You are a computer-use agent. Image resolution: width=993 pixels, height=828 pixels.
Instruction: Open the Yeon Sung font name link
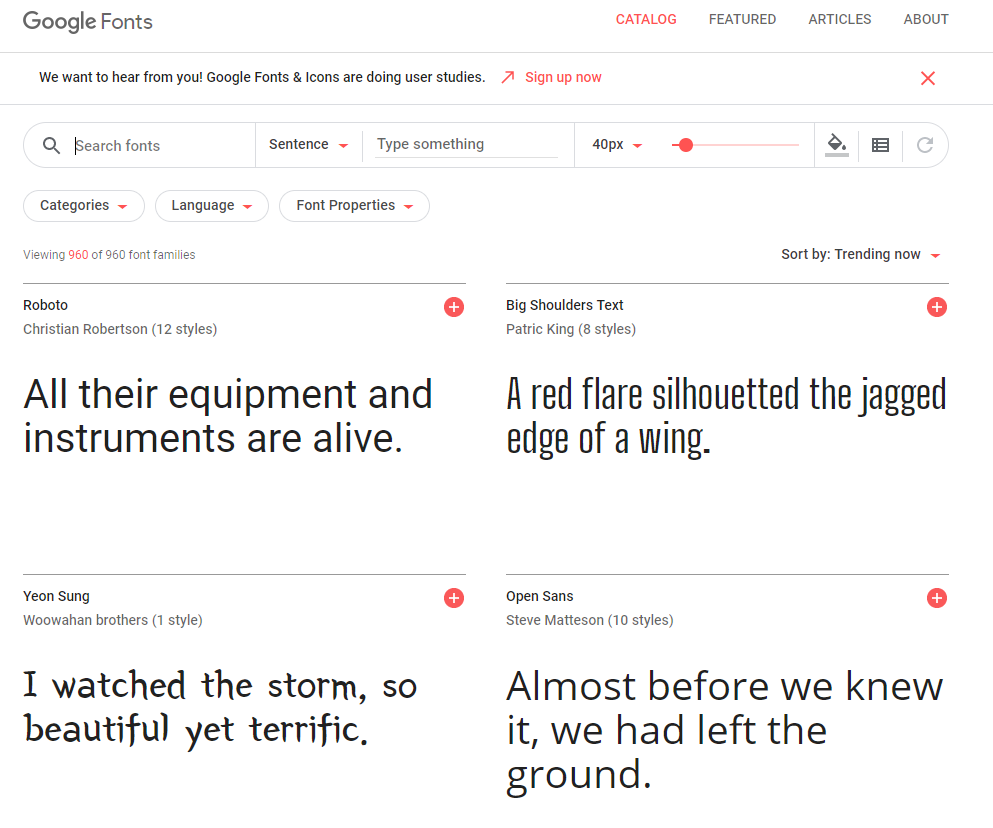pyautogui.click(x=56, y=596)
